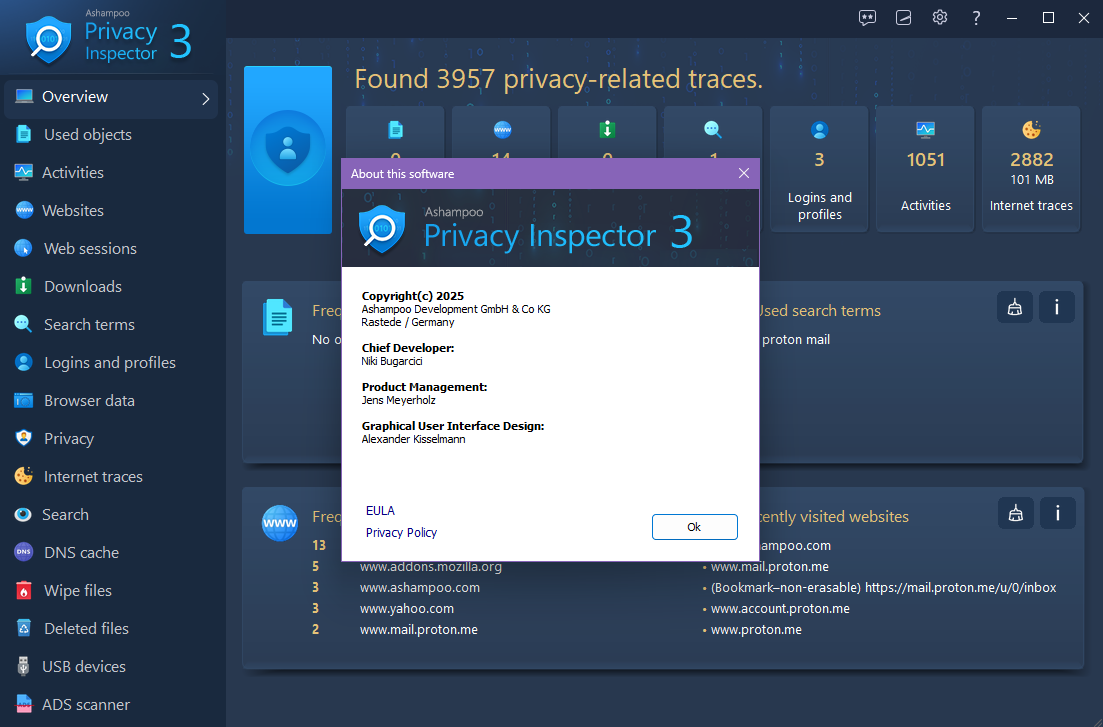Click the Activities sidebar icon

tap(23, 172)
